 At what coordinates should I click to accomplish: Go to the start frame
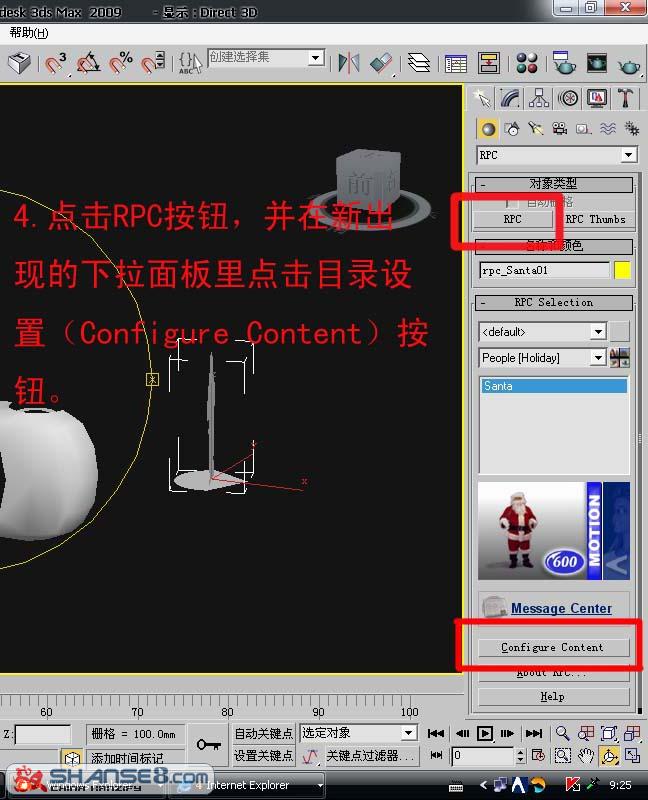(x=435, y=733)
